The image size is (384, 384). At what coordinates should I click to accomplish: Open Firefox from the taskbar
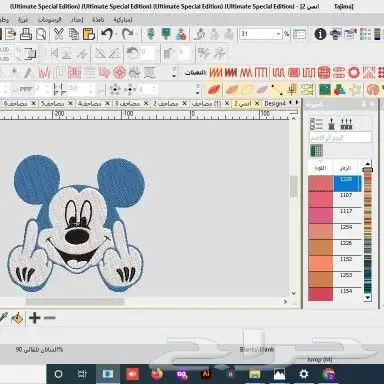[157, 374]
